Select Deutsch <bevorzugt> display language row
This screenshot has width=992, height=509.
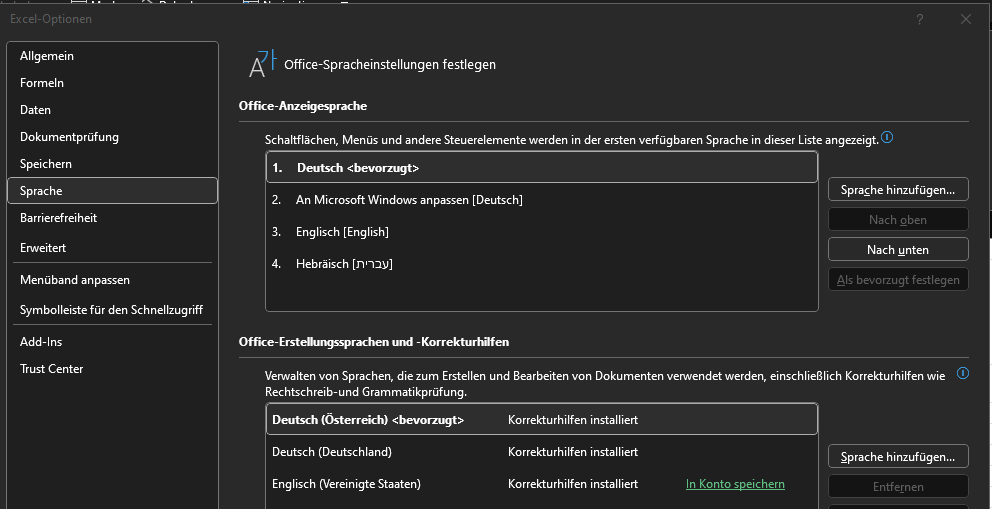pos(542,168)
